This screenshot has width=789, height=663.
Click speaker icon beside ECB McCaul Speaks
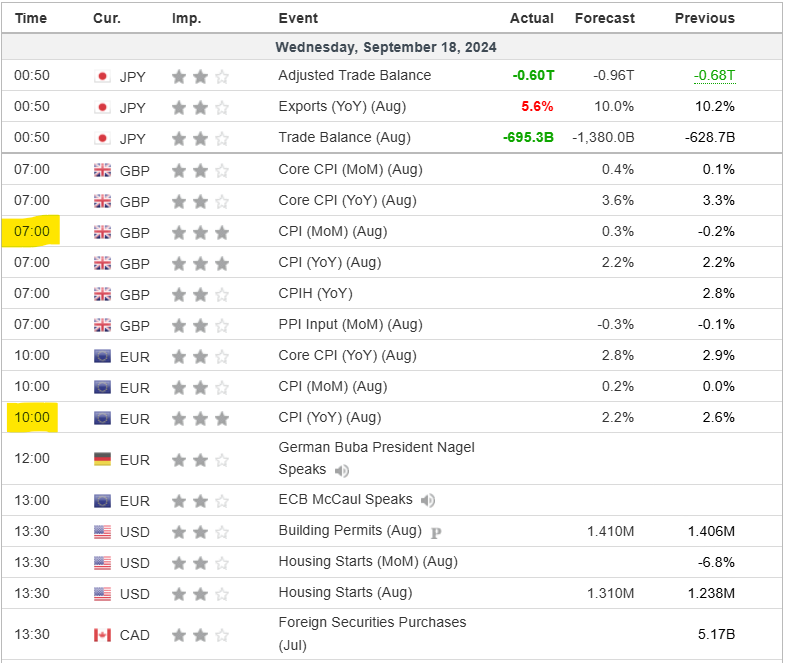(x=428, y=500)
